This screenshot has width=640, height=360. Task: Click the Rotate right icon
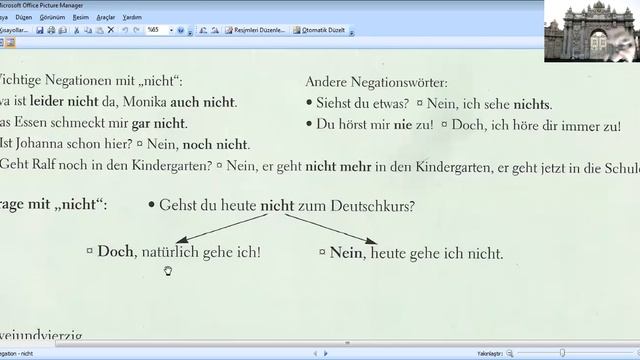pos(215,30)
